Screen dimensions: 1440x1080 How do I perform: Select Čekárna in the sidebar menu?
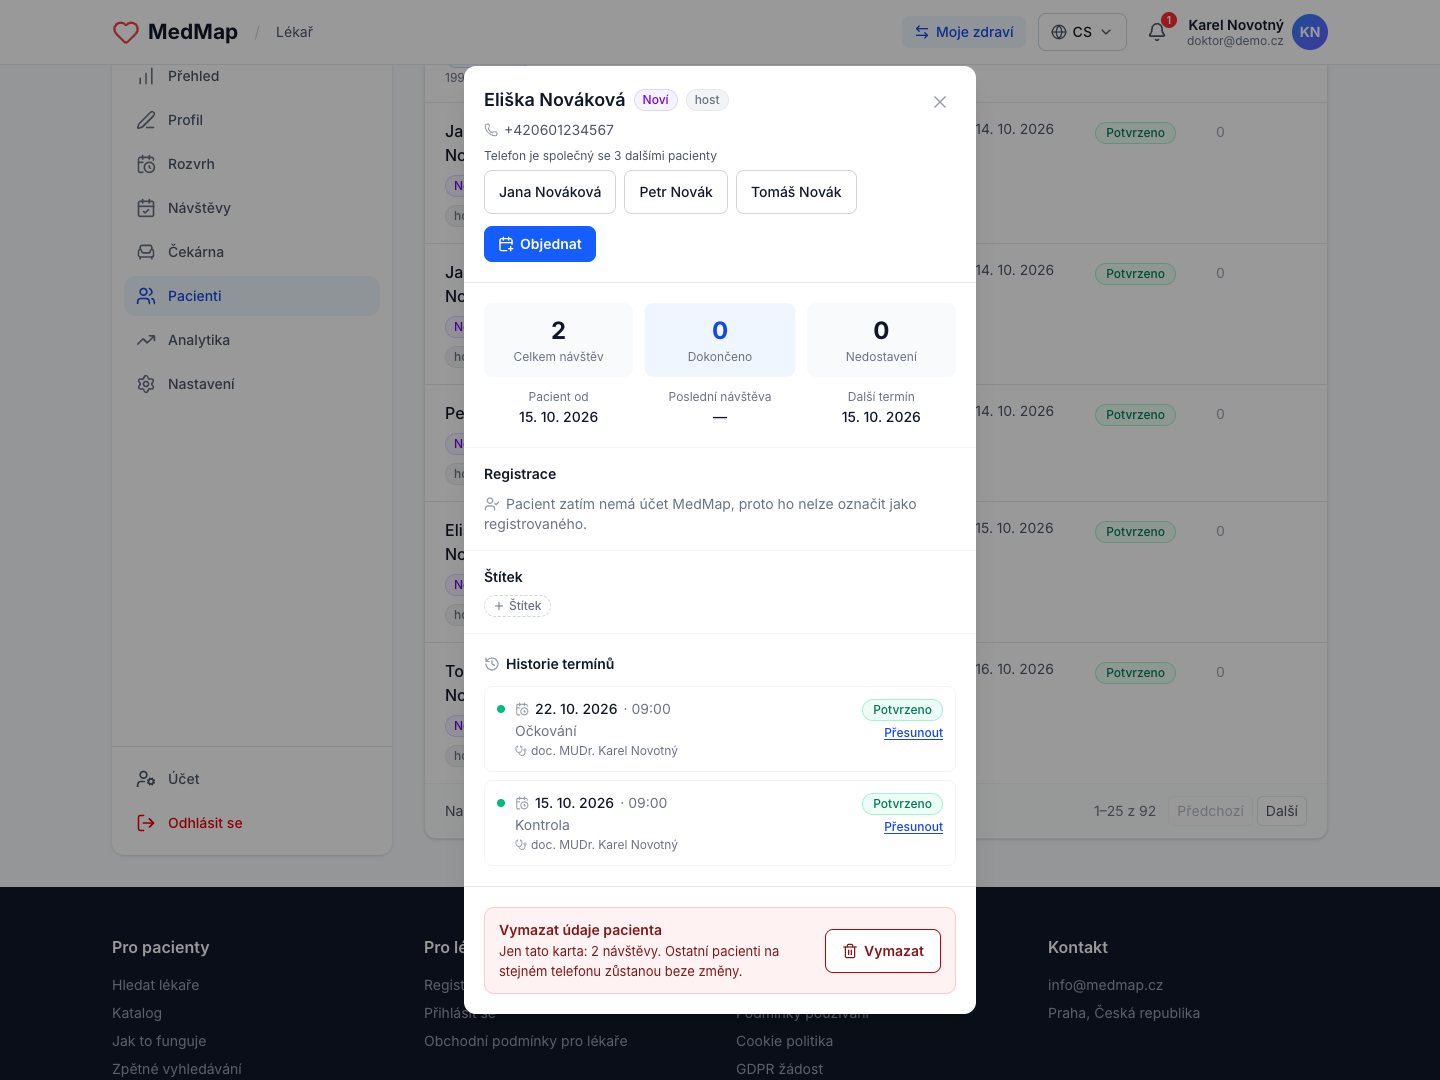tap(252, 252)
